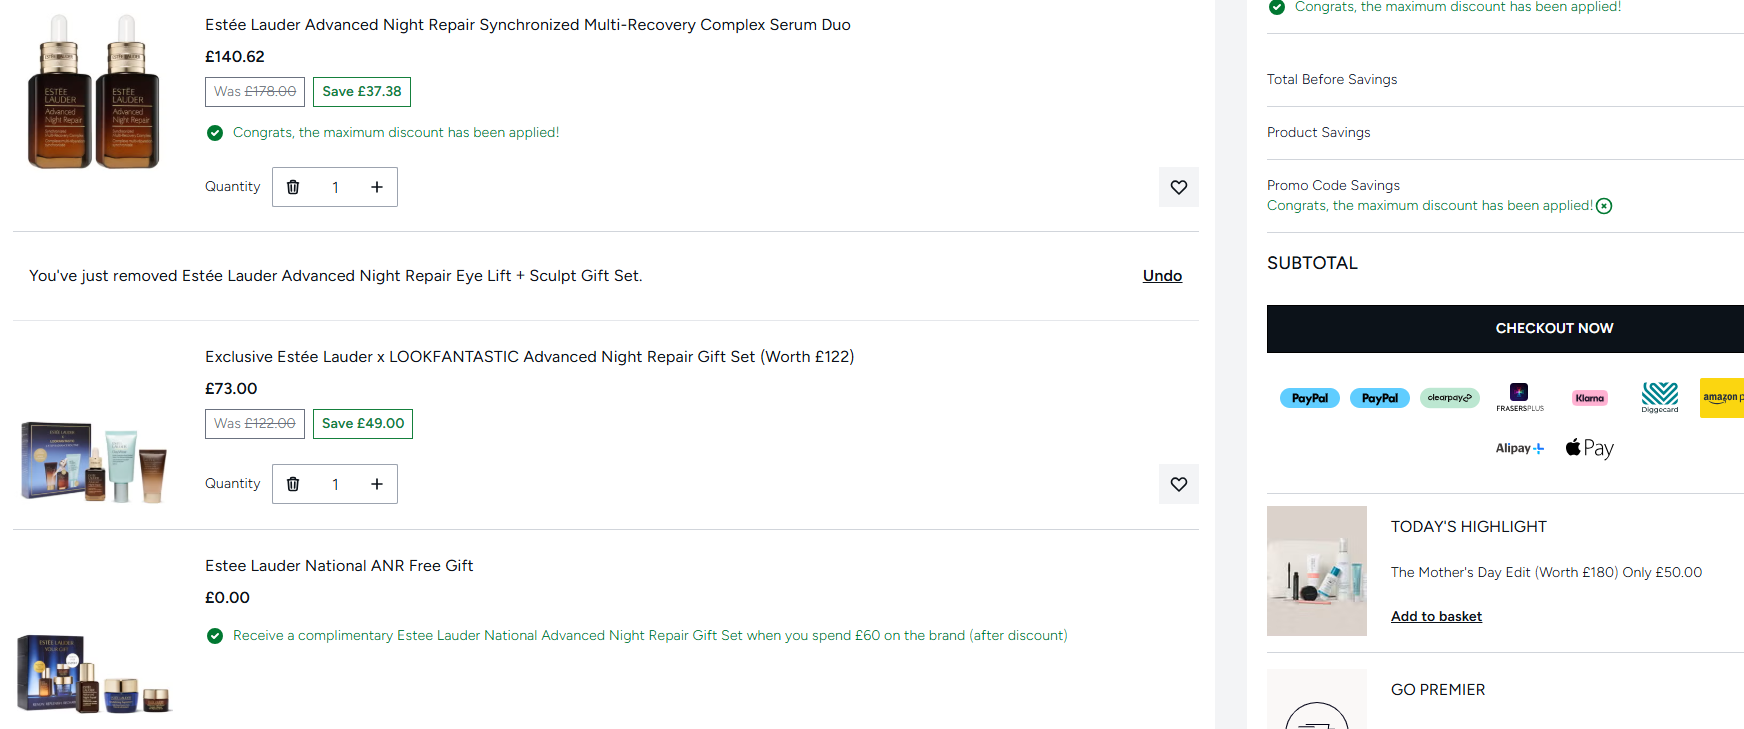Open the National ANR Free Gift image
1744x729 pixels.
(x=94, y=674)
